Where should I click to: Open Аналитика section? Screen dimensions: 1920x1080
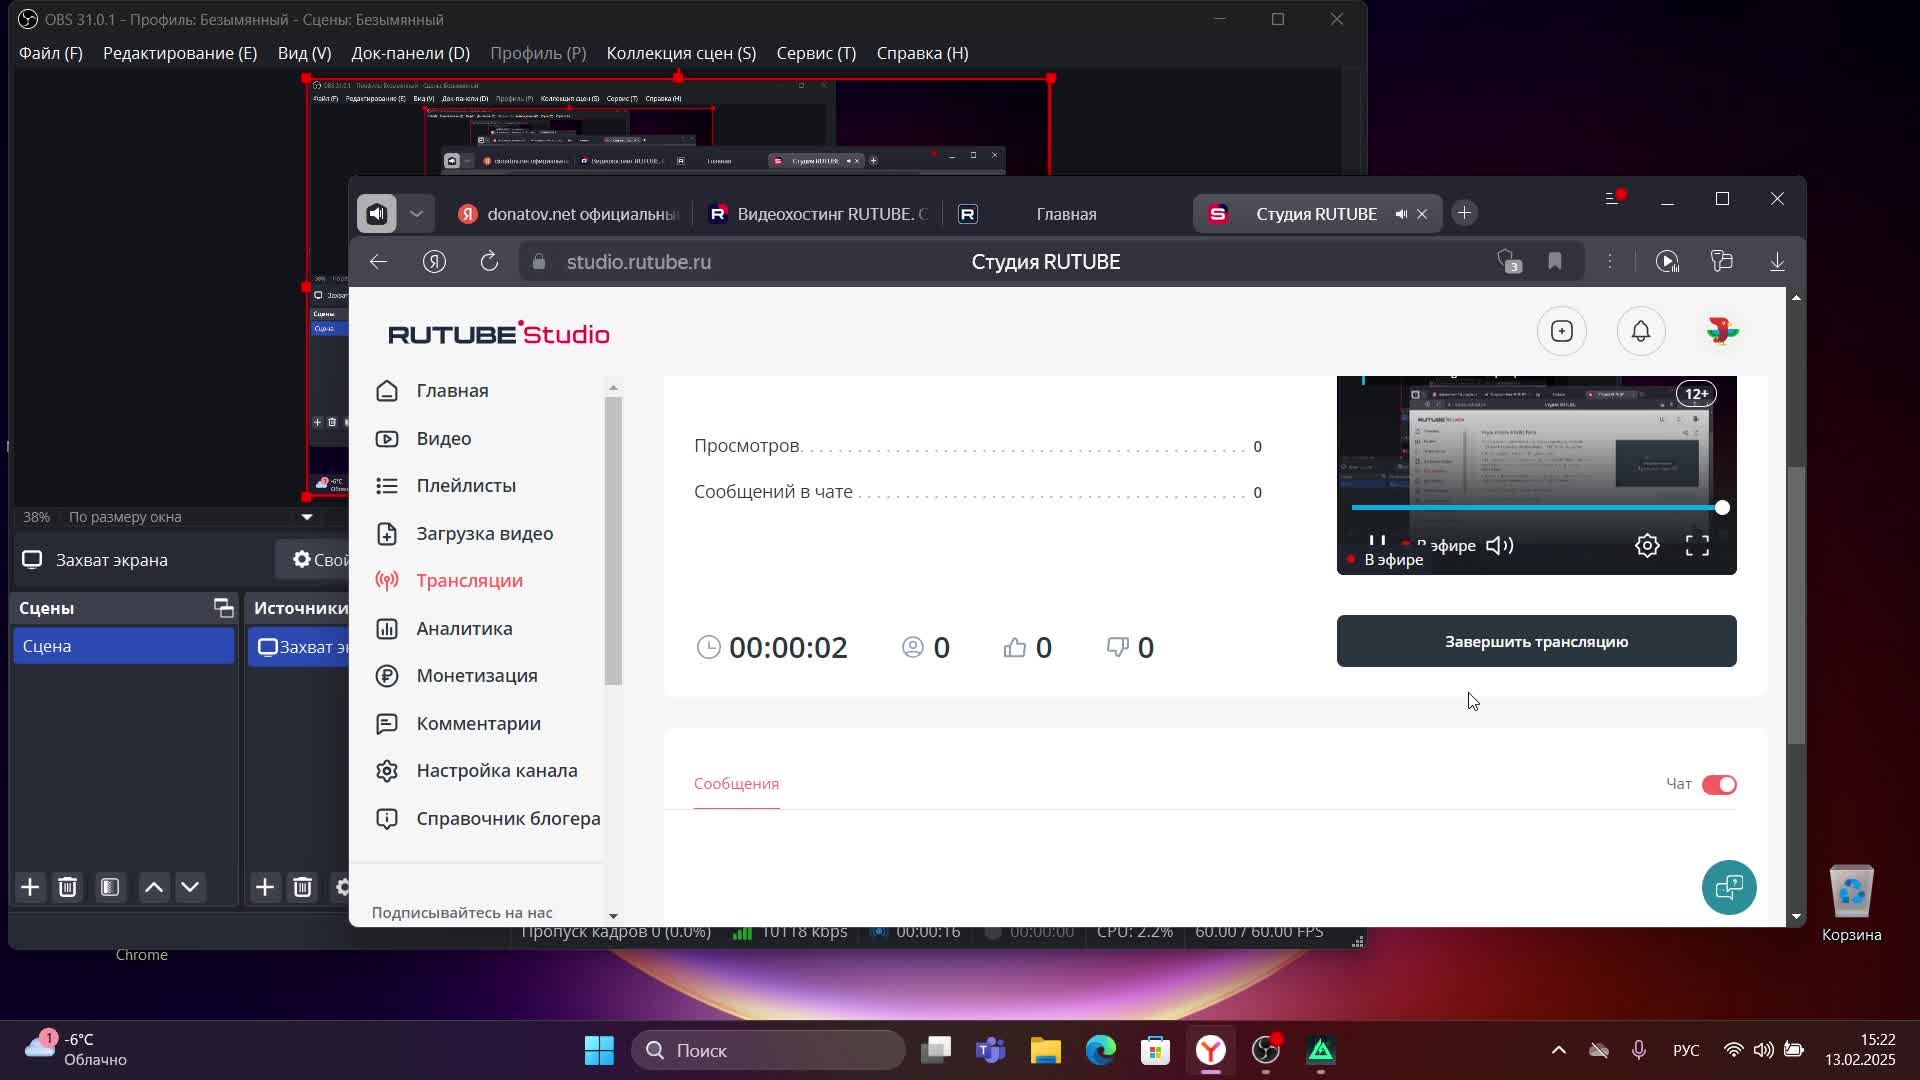pyautogui.click(x=444, y=629)
